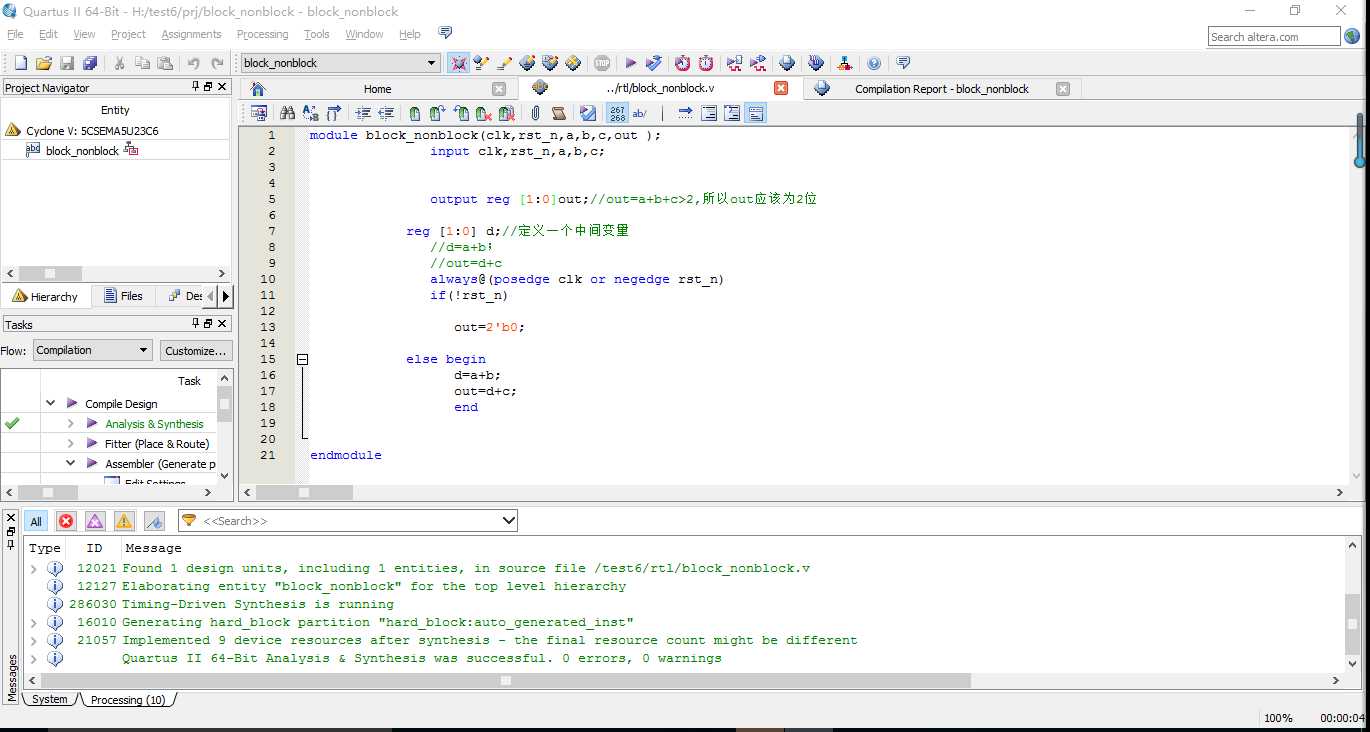Screen dimensions: 1370x732
Task: Click the Replace text icon
Action: [x=310, y=113]
